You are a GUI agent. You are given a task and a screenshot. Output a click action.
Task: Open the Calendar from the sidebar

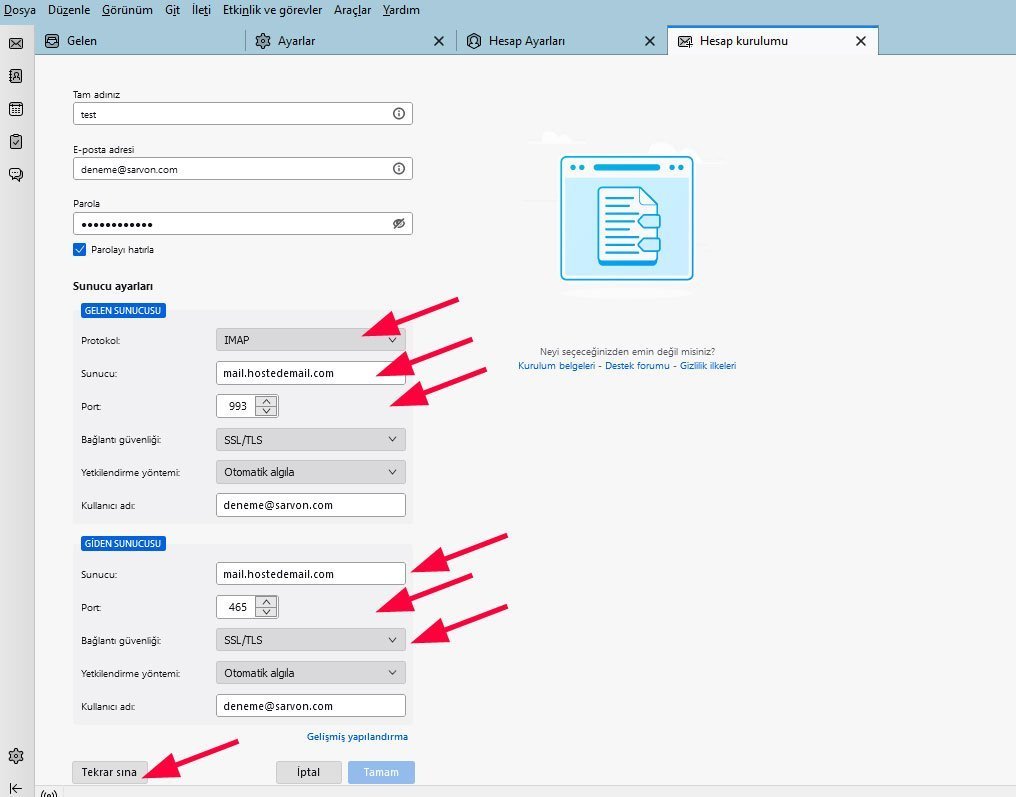point(15,109)
